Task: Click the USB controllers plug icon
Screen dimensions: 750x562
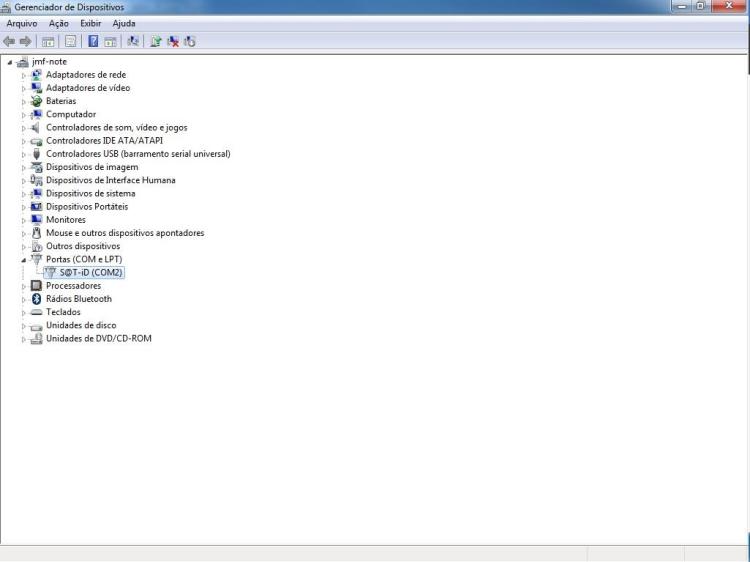Action: point(36,154)
